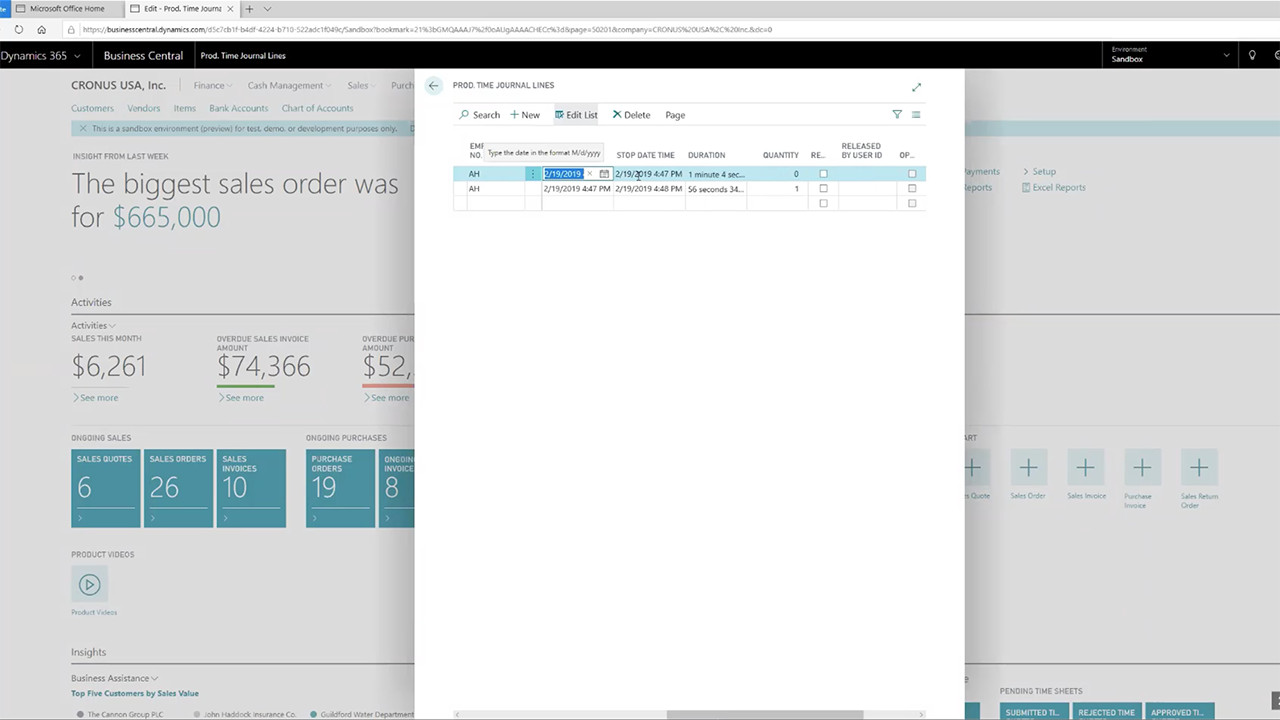Open the Excel Reports link in the background

pos(1059,188)
